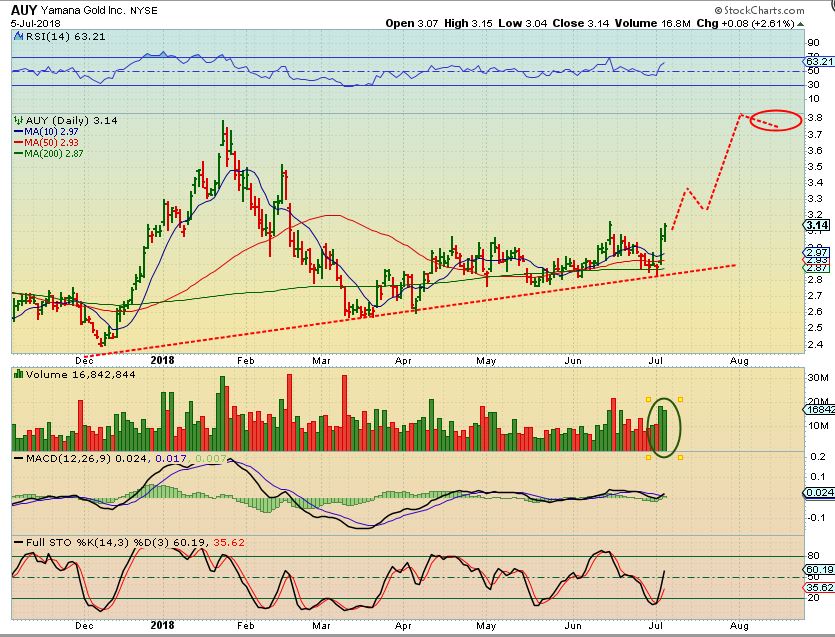Click the AUY (Daily) candlestick legend icon
Screen dimensions: 835x637
[18, 120]
